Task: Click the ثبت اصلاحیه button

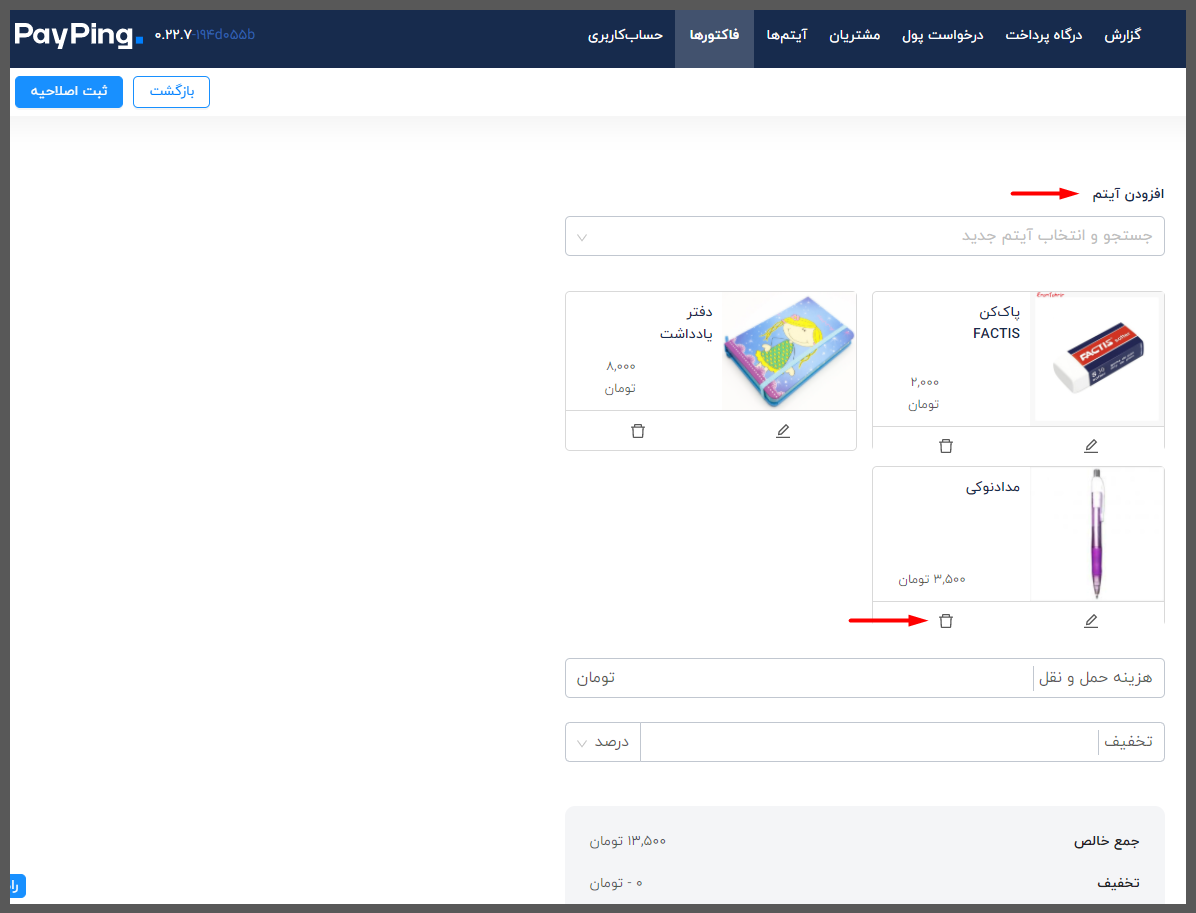Action: point(69,92)
